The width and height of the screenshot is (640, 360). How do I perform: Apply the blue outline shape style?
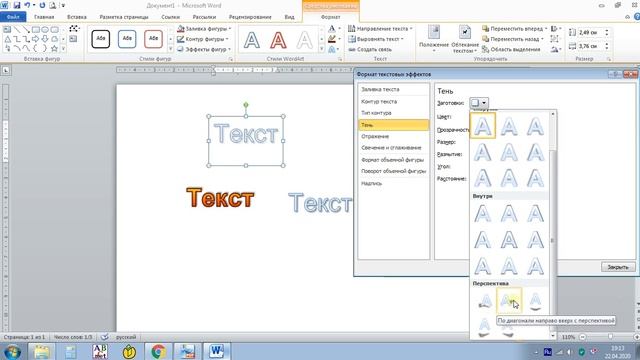pyautogui.click(x=127, y=39)
